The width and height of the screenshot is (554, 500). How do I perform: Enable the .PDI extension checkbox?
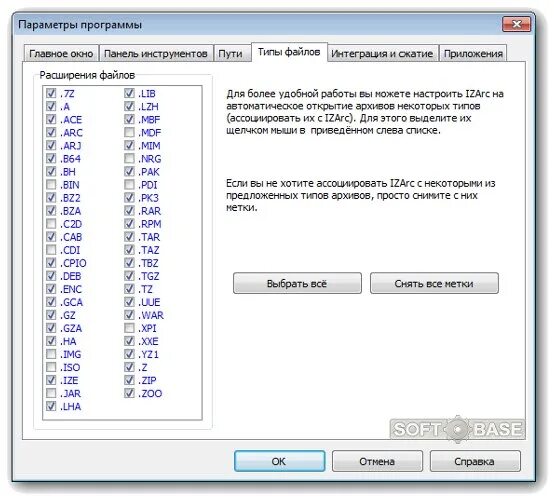coord(129,184)
